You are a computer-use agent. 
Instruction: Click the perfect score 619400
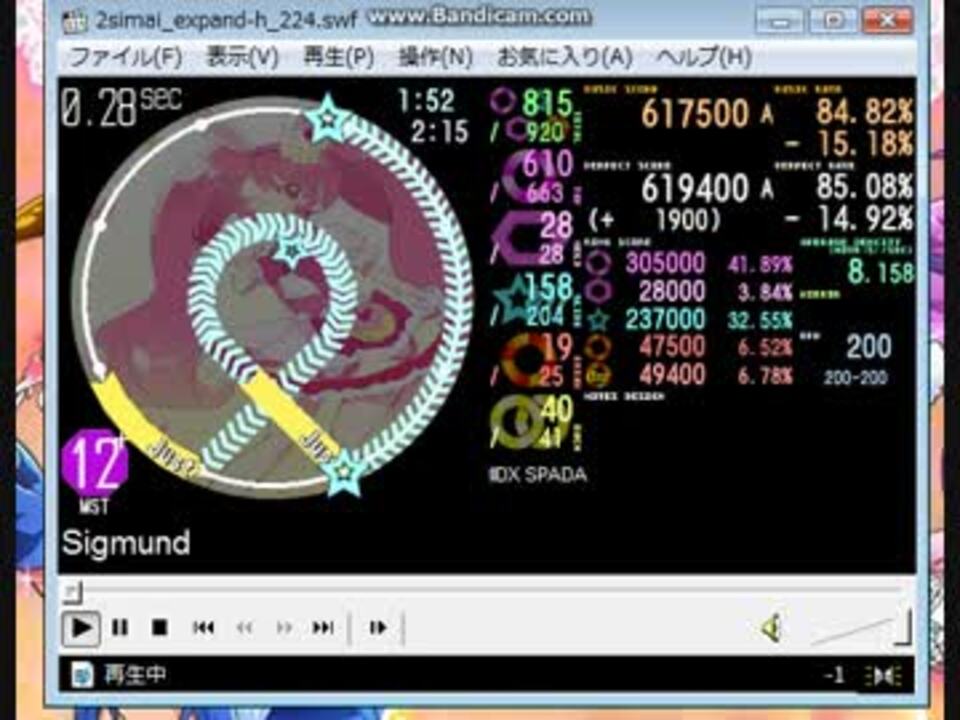click(x=696, y=188)
